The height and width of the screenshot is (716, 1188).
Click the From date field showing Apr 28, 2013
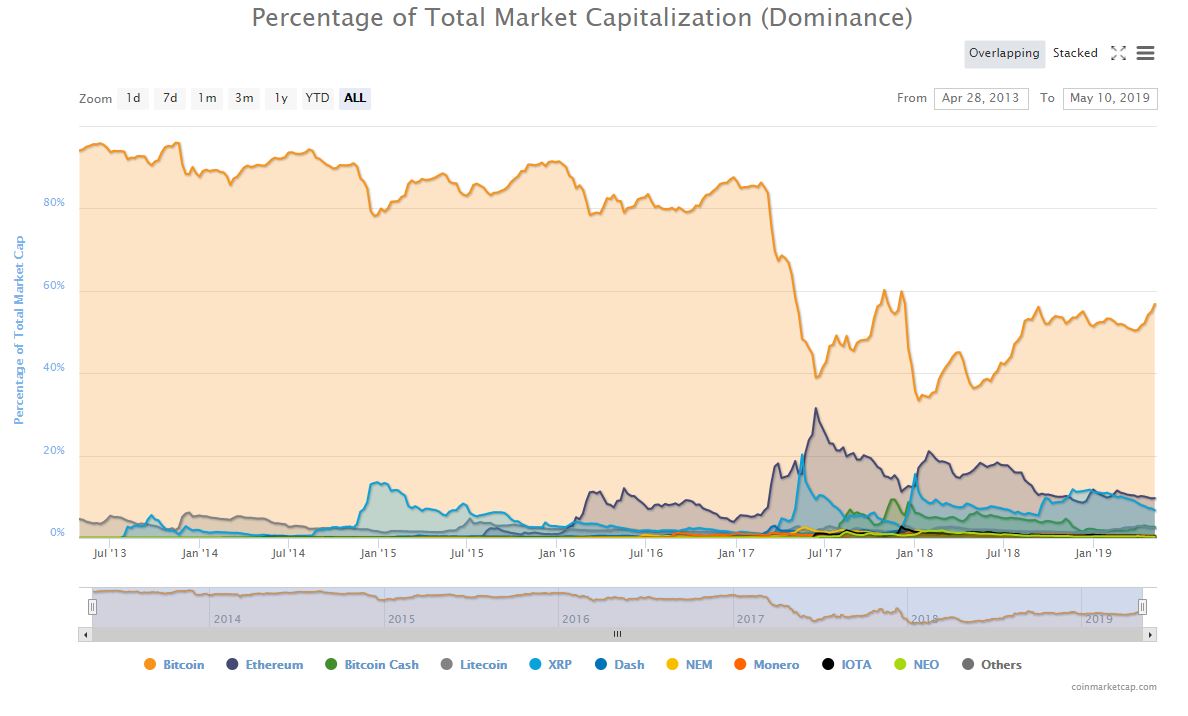981,98
